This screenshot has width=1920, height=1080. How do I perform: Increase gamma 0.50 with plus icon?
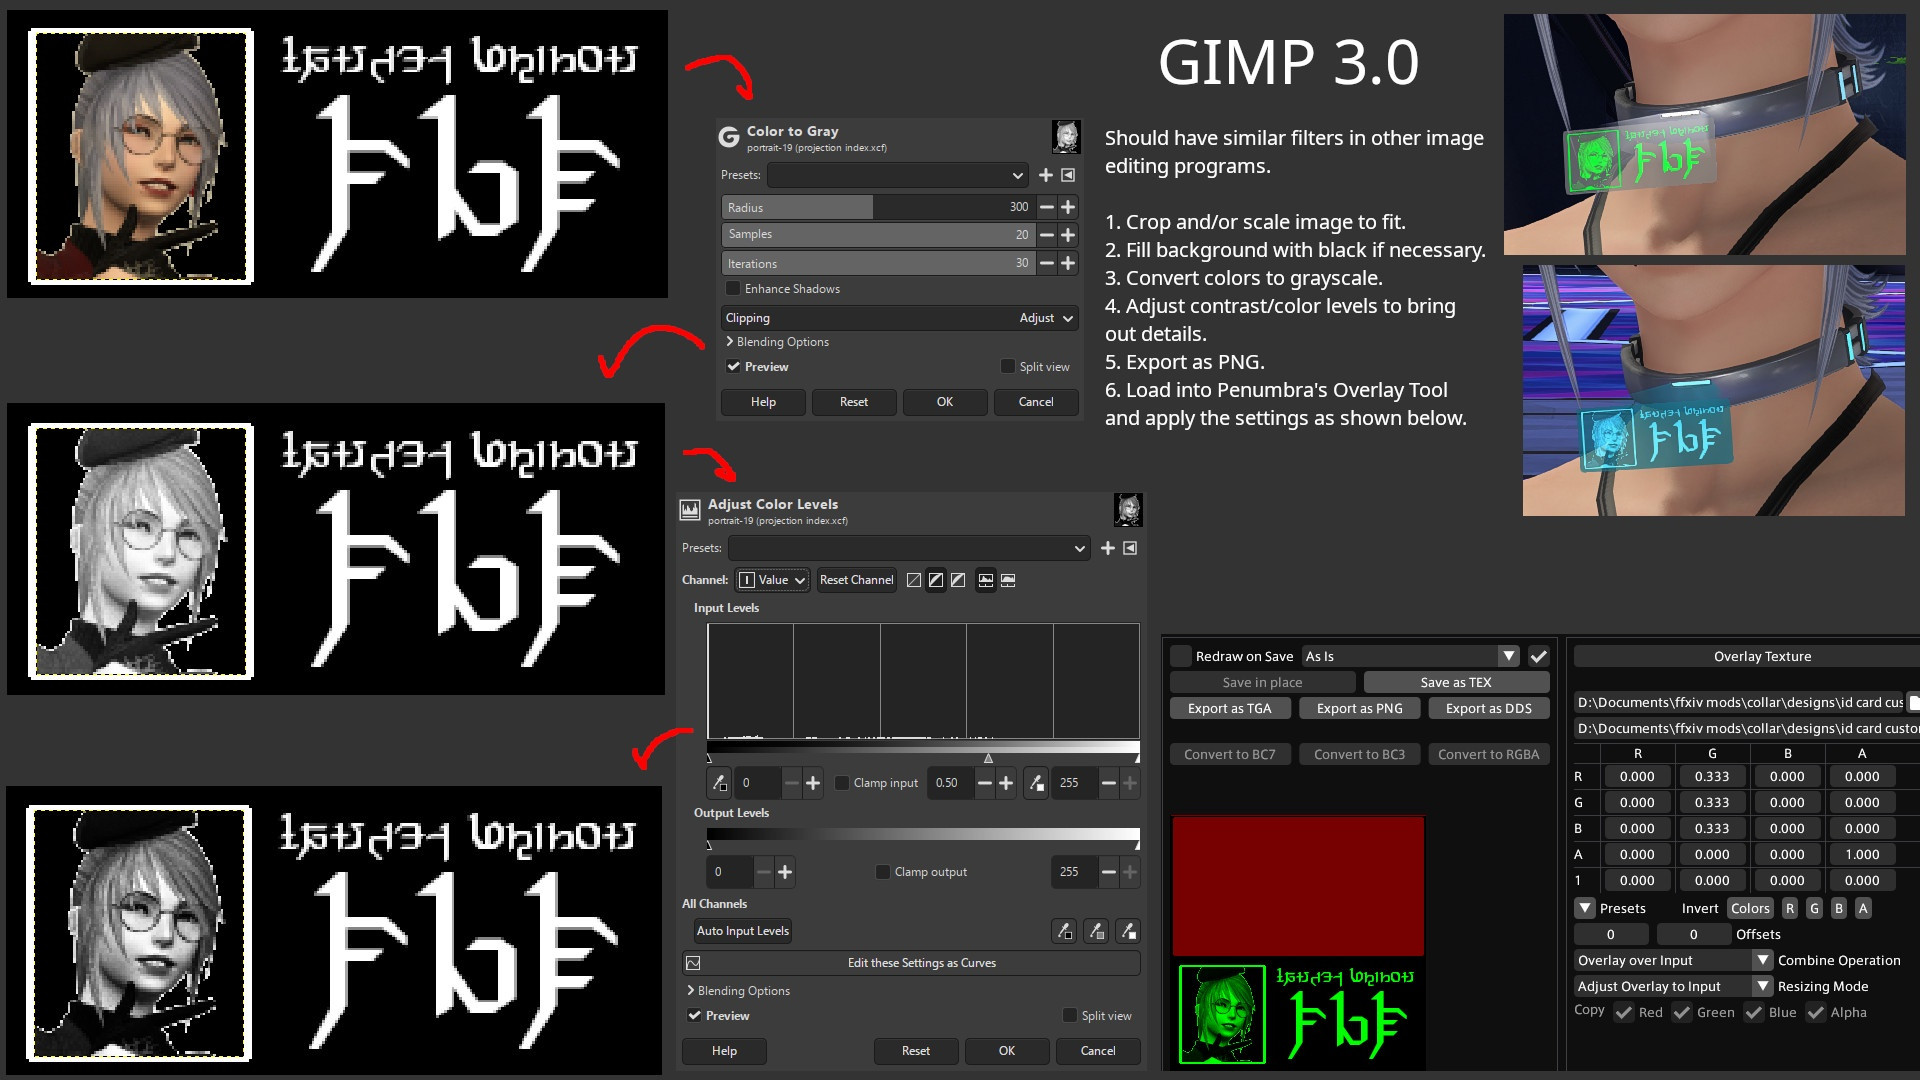coord(1006,783)
